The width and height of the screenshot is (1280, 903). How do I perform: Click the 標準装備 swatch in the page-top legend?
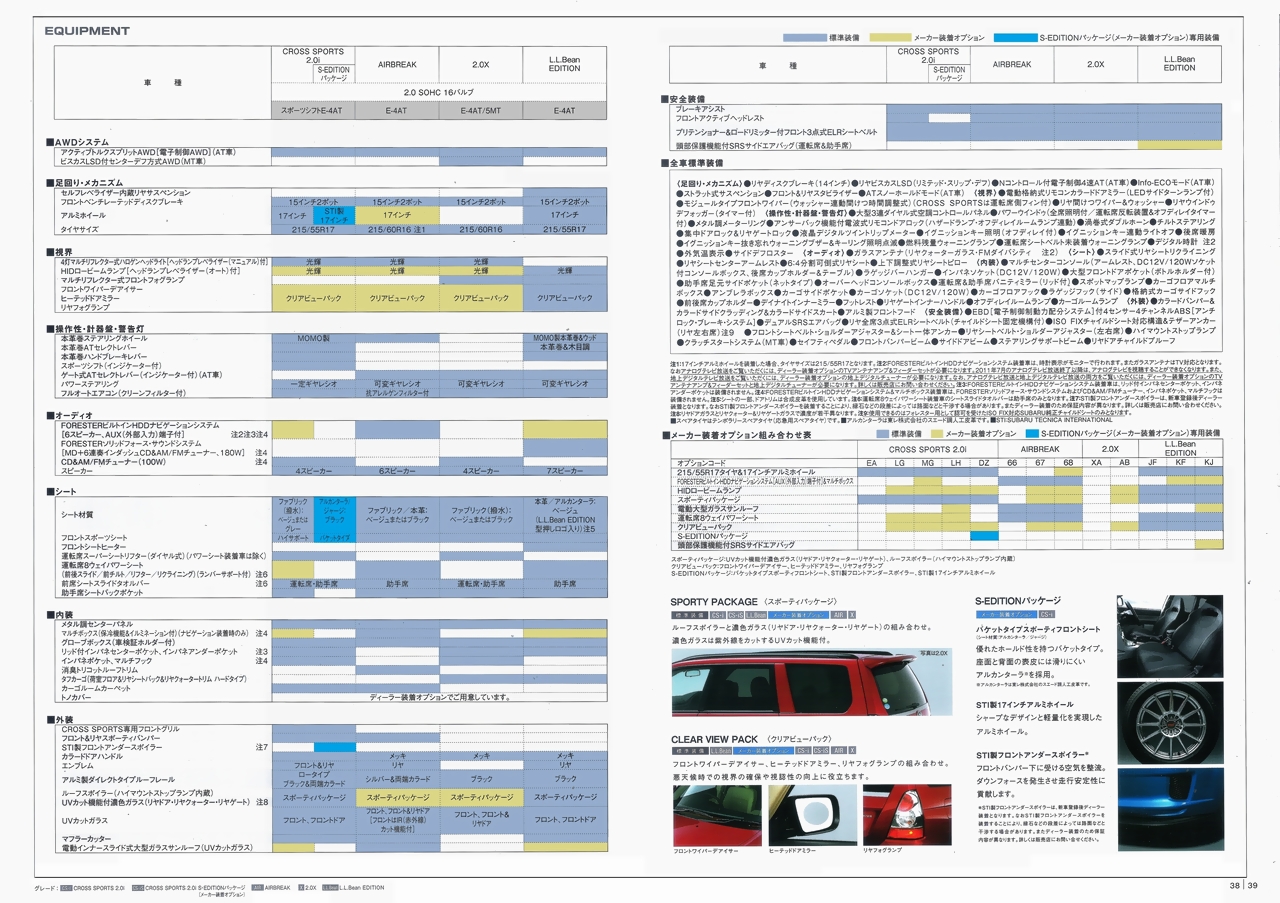point(804,37)
